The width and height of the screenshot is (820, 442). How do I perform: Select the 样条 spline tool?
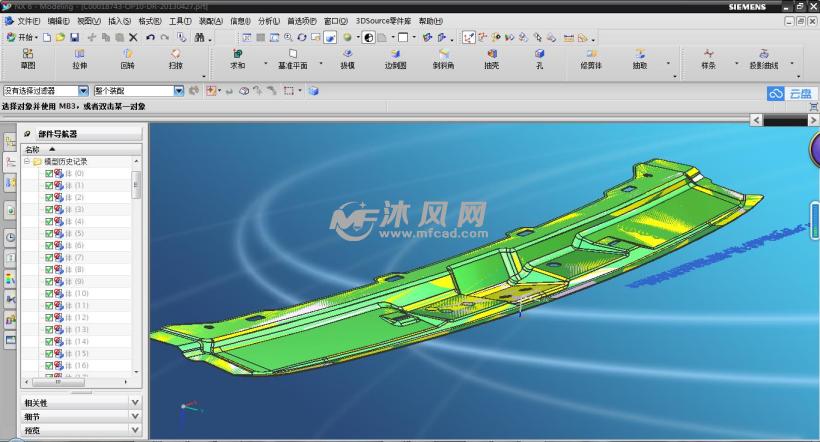click(x=708, y=59)
